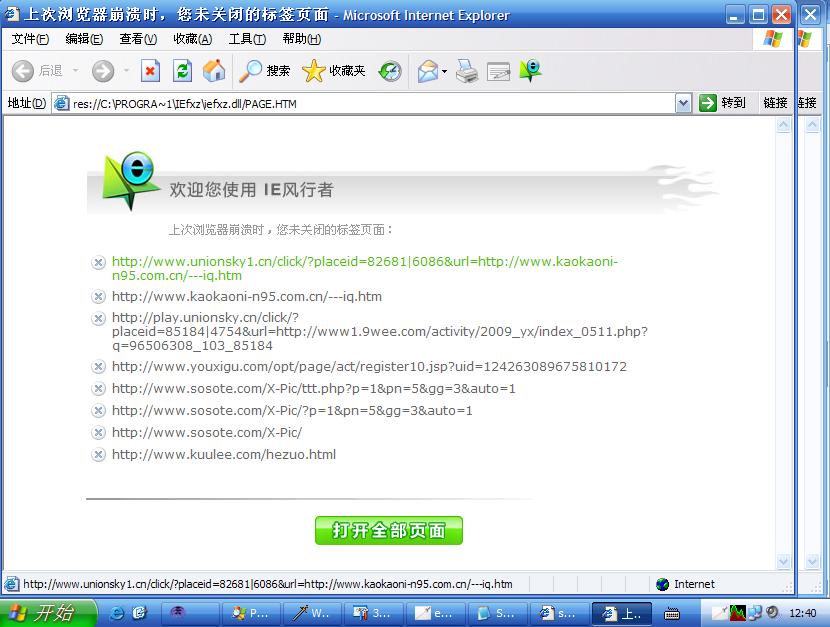Click the page scrollbar up arrow
The height and width of the screenshot is (627, 830).
click(x=783, y=125)
